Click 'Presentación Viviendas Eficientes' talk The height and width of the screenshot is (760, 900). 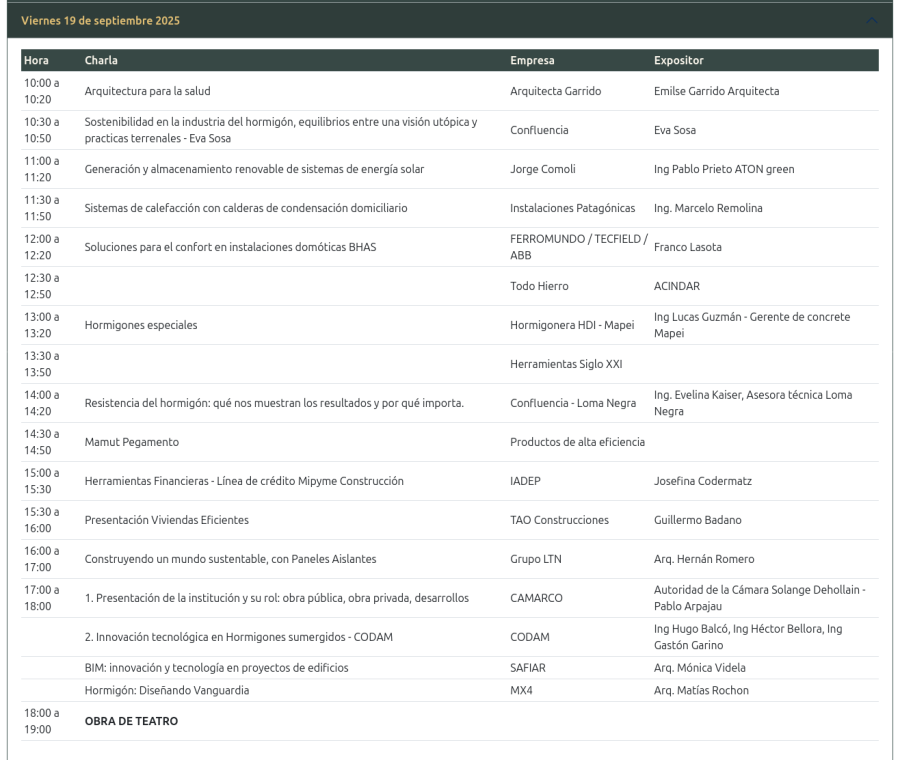[166, 520]
